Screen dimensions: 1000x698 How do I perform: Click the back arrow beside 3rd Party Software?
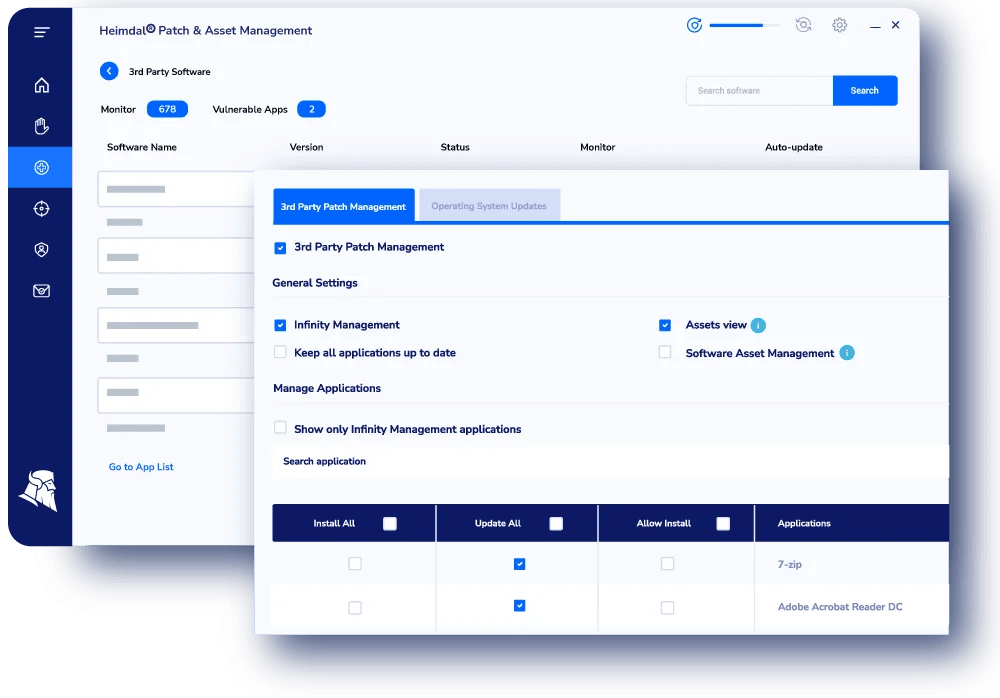(109, 71)
